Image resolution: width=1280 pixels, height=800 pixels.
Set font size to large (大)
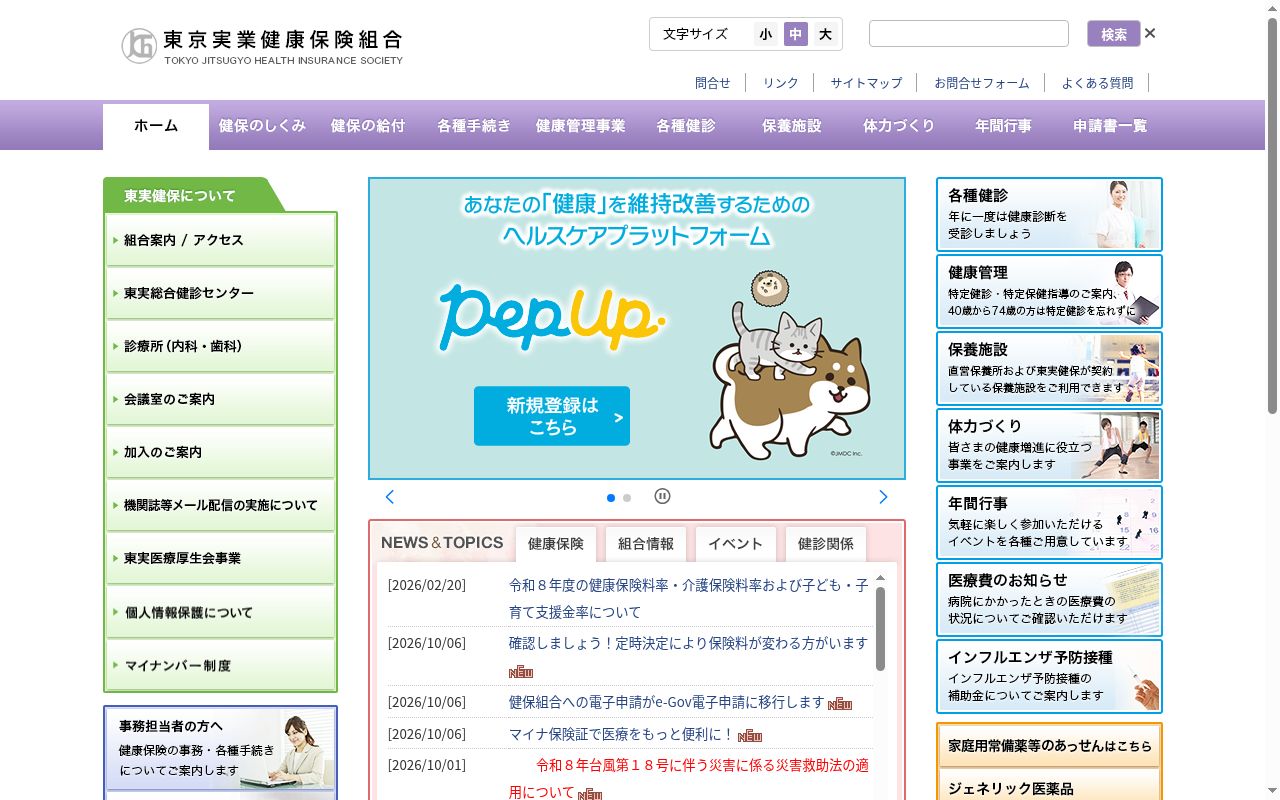click(825, 34)
